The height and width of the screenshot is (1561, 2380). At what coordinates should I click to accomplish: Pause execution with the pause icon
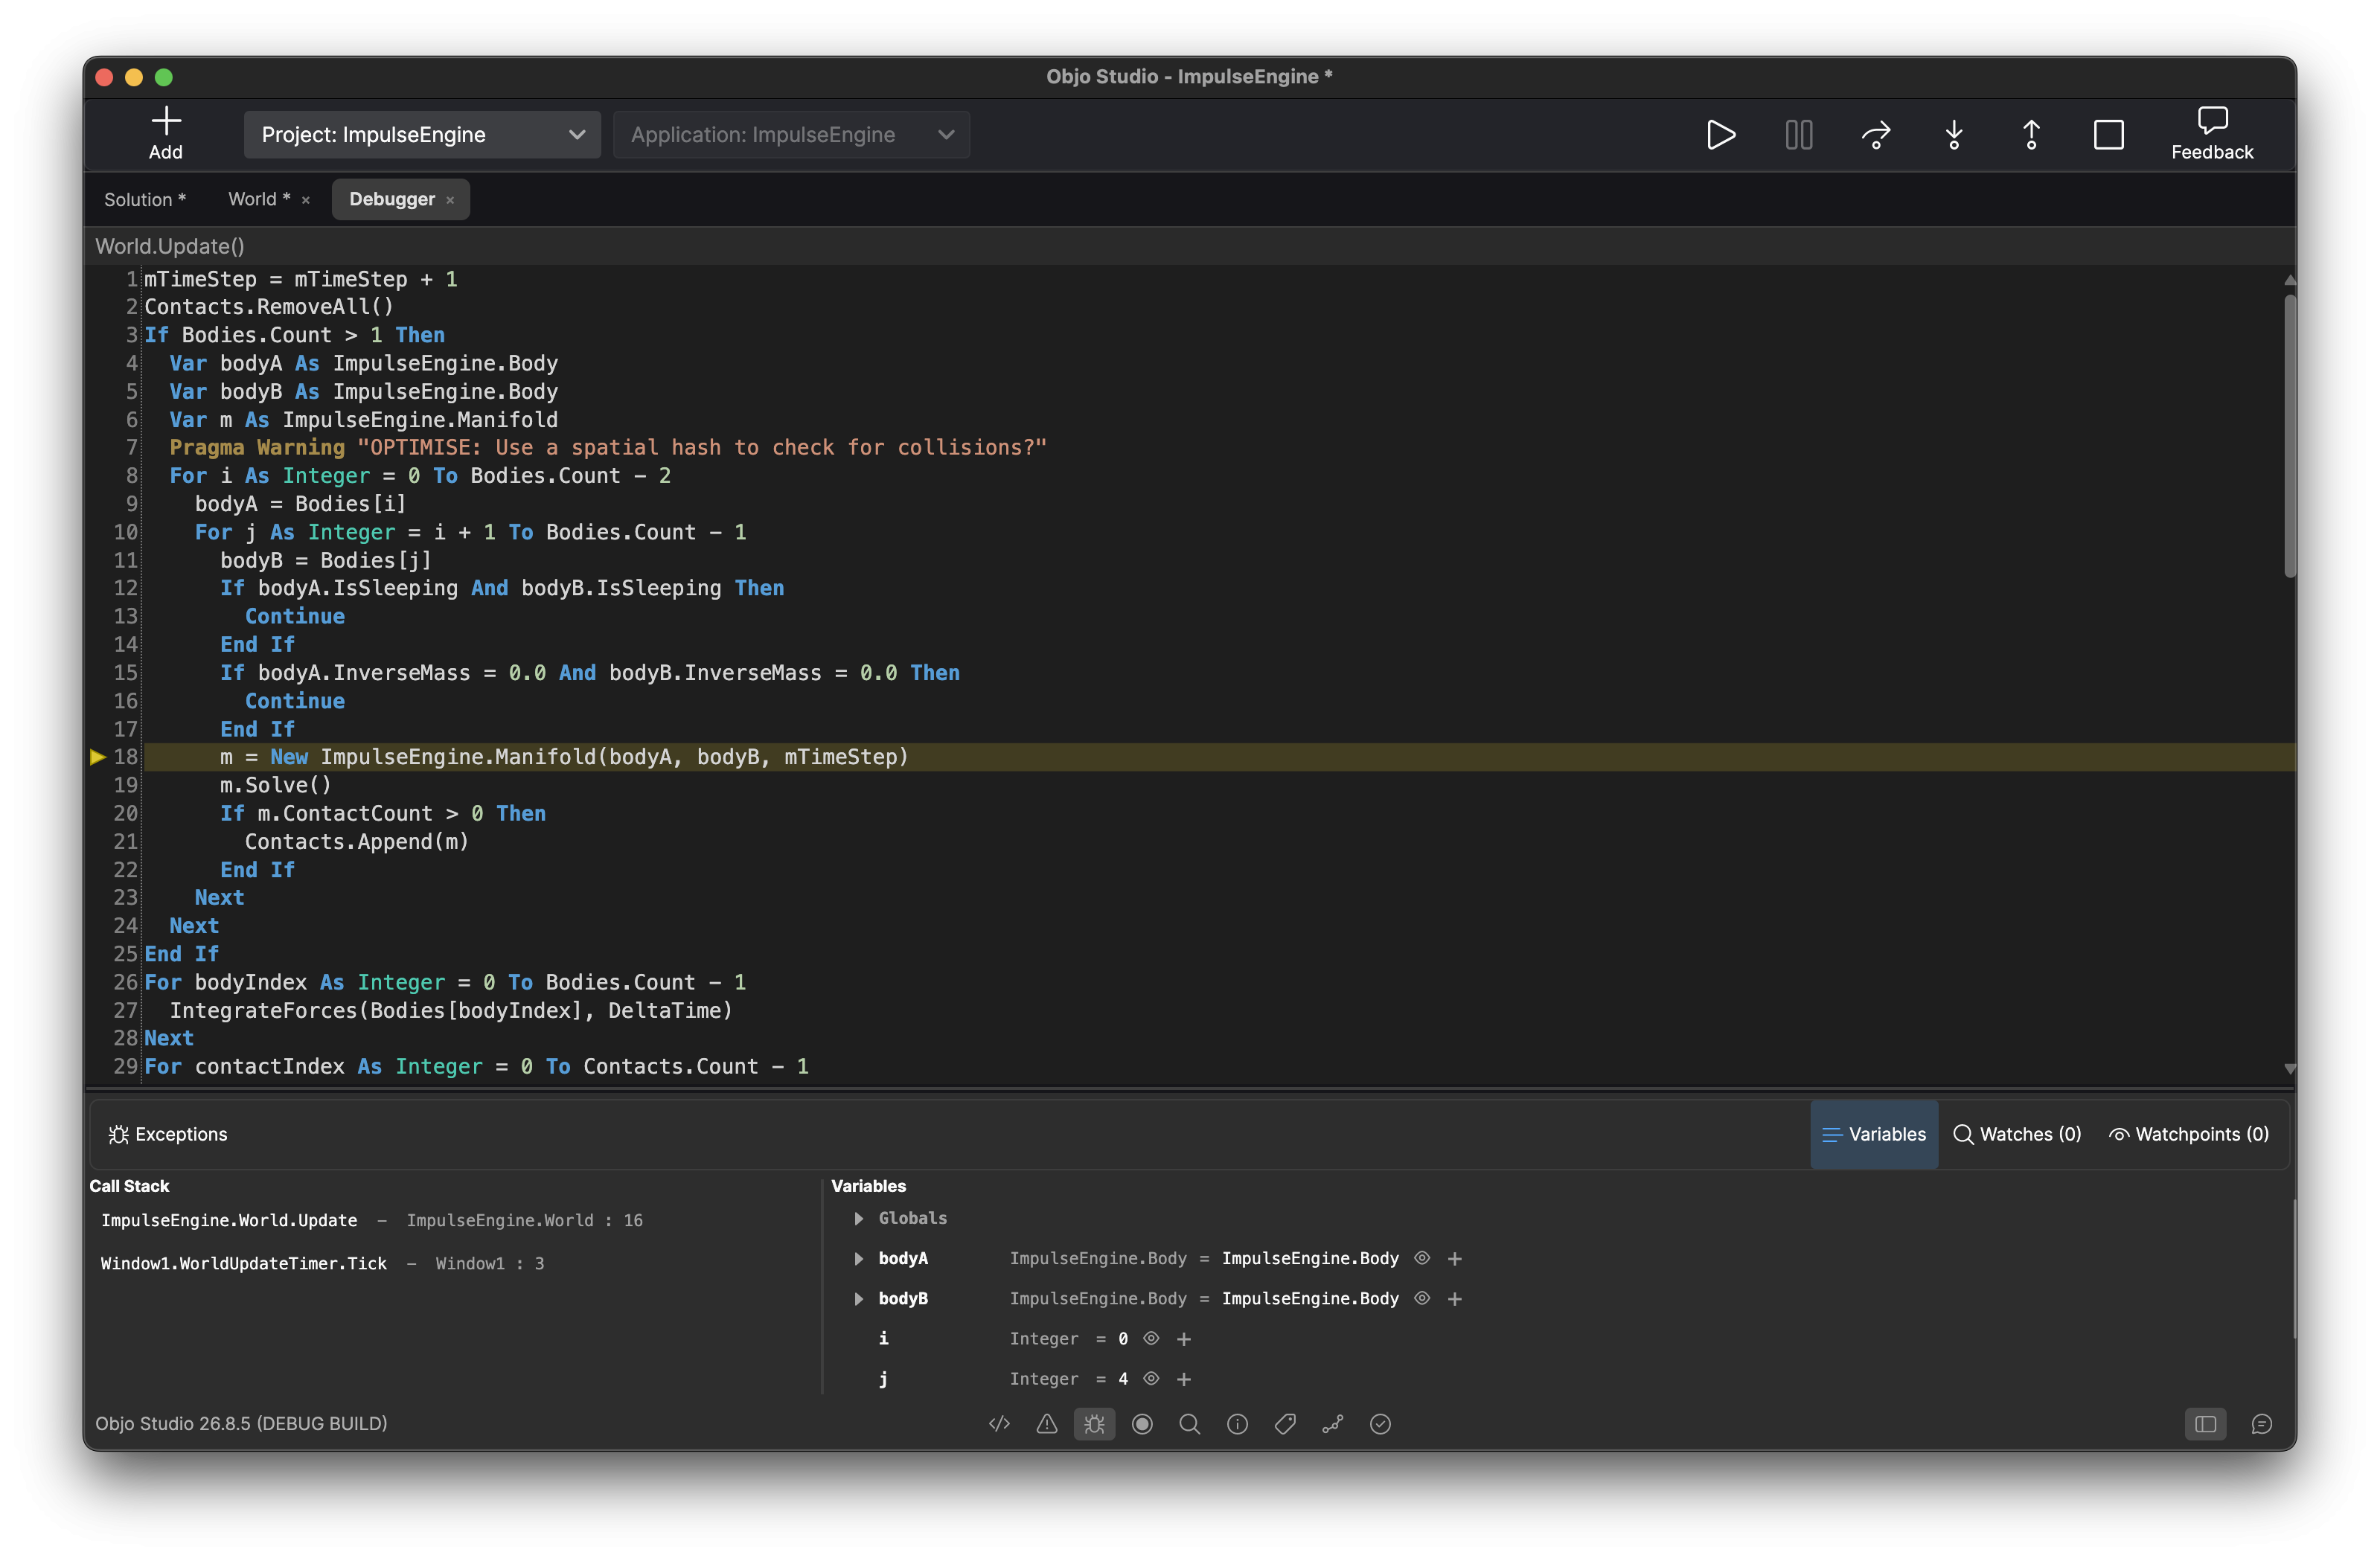tap(1798, 134)
